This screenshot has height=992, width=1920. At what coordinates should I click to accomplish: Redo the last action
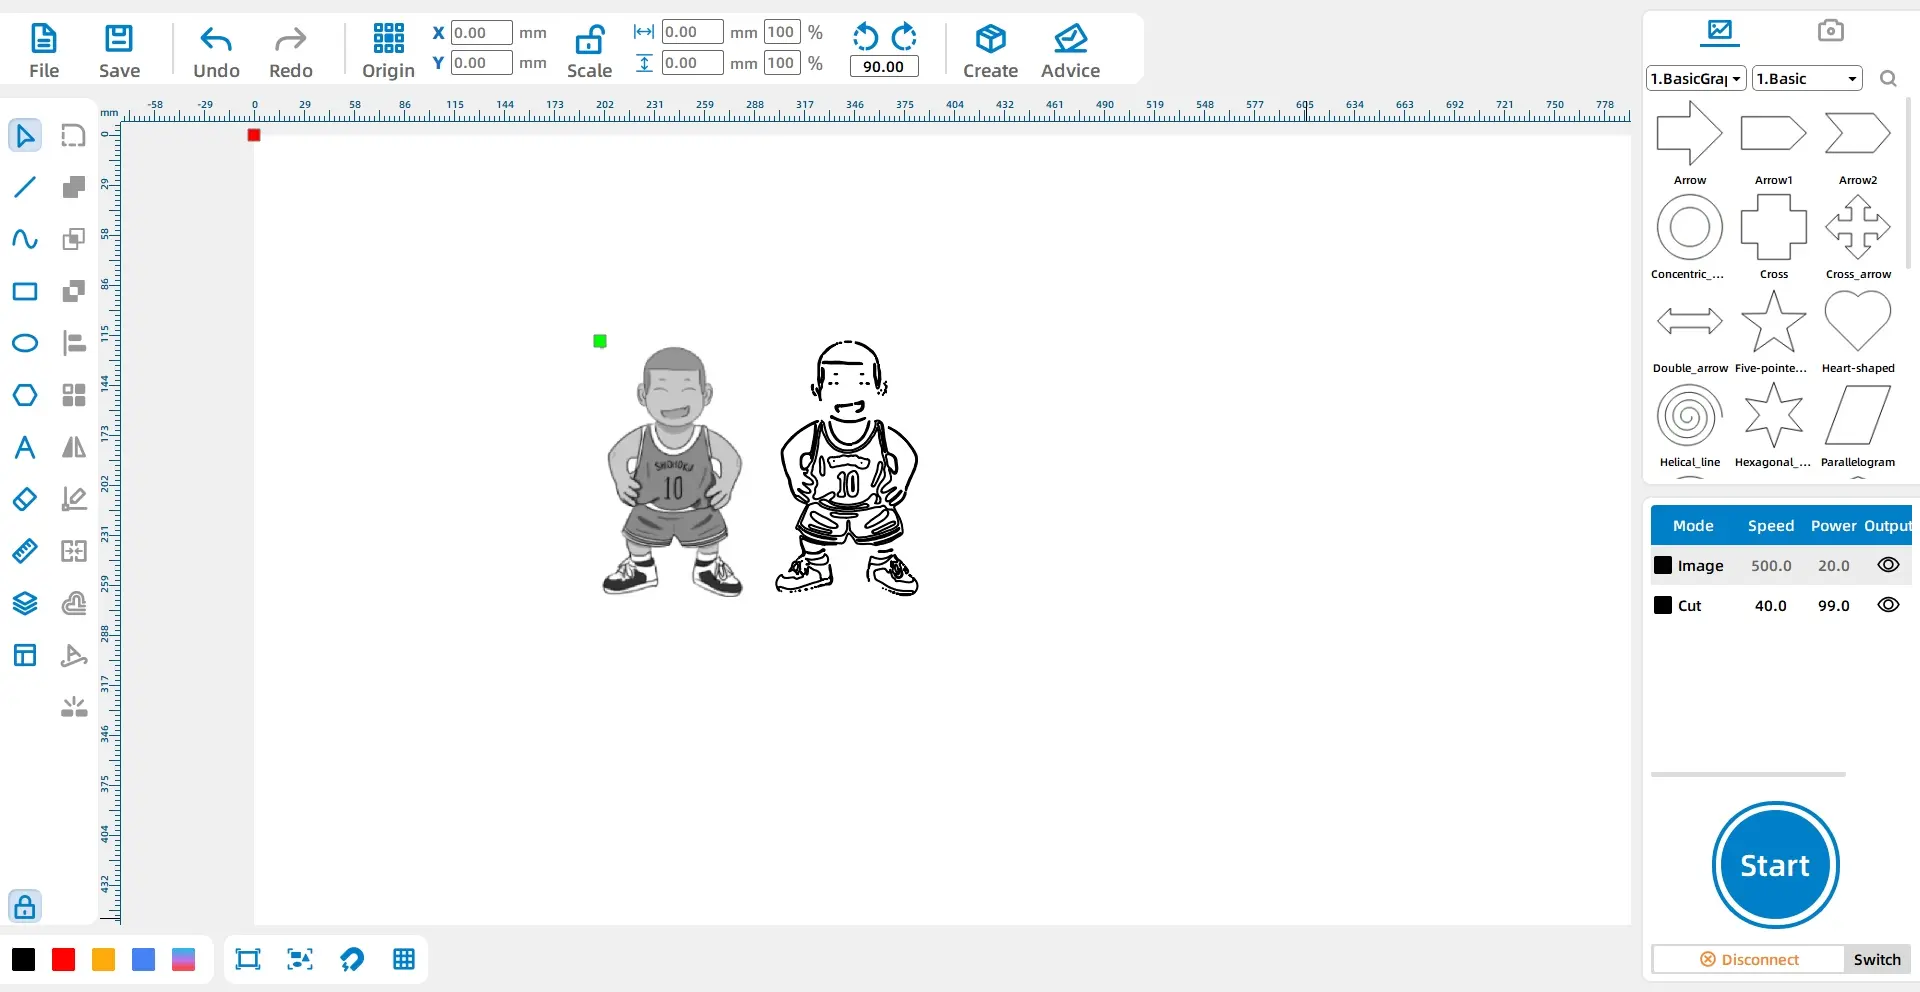tap(291, 51)
